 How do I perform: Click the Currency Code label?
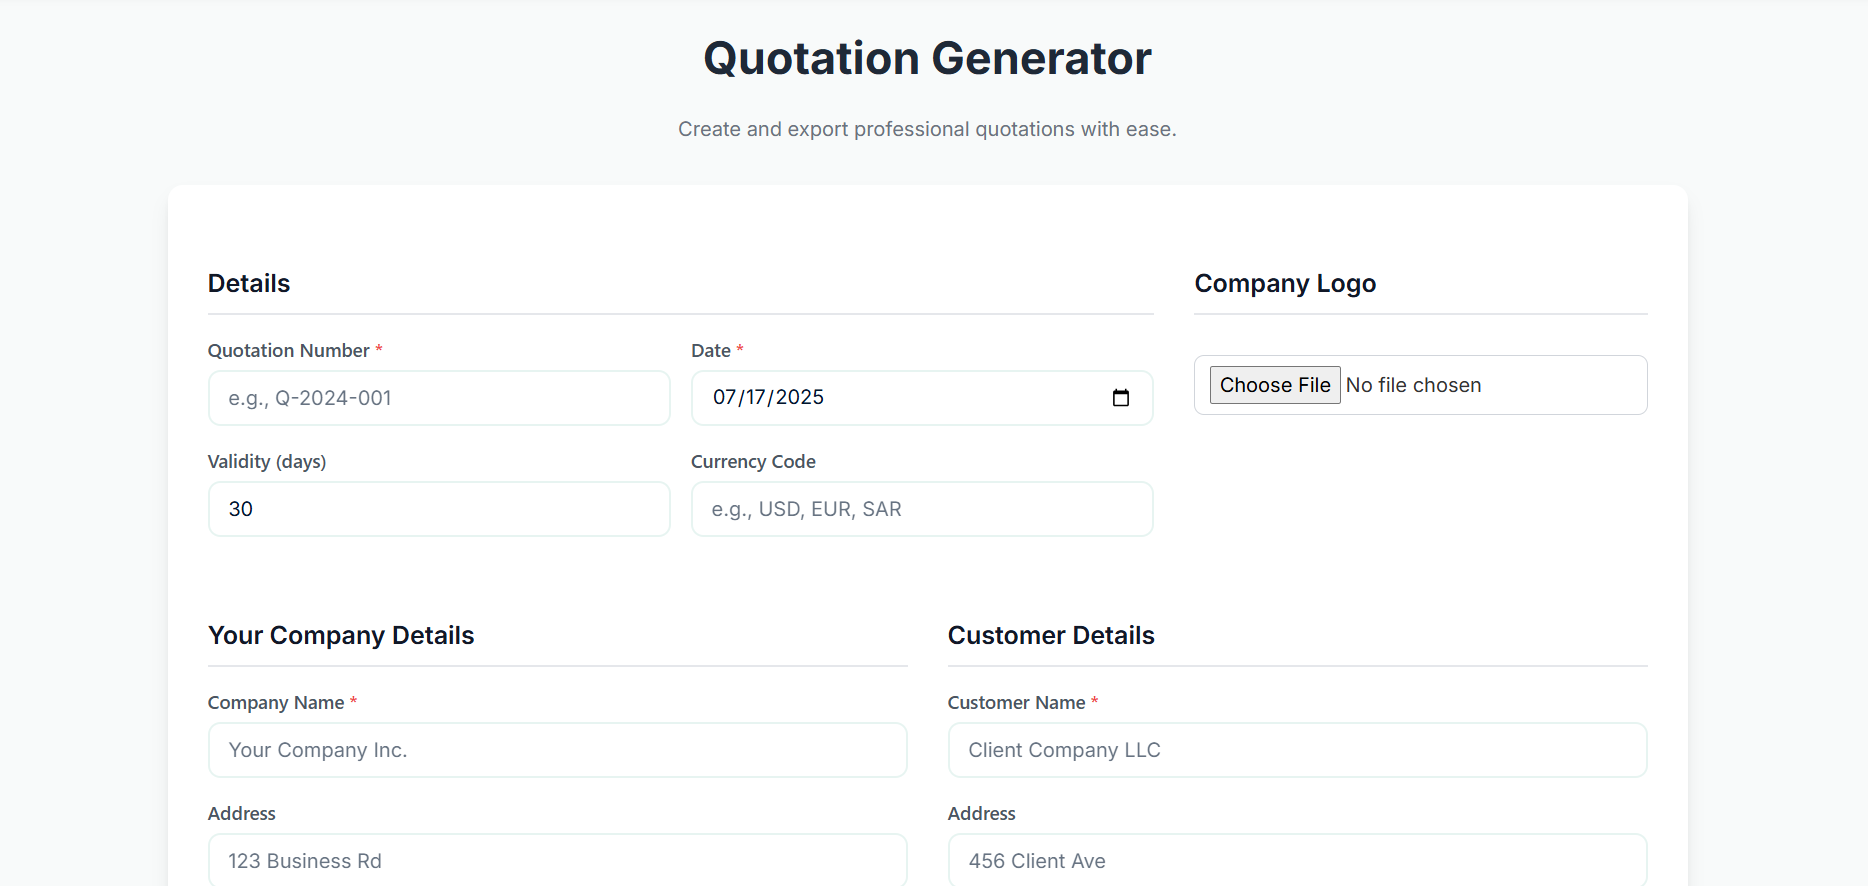(753, 461)
